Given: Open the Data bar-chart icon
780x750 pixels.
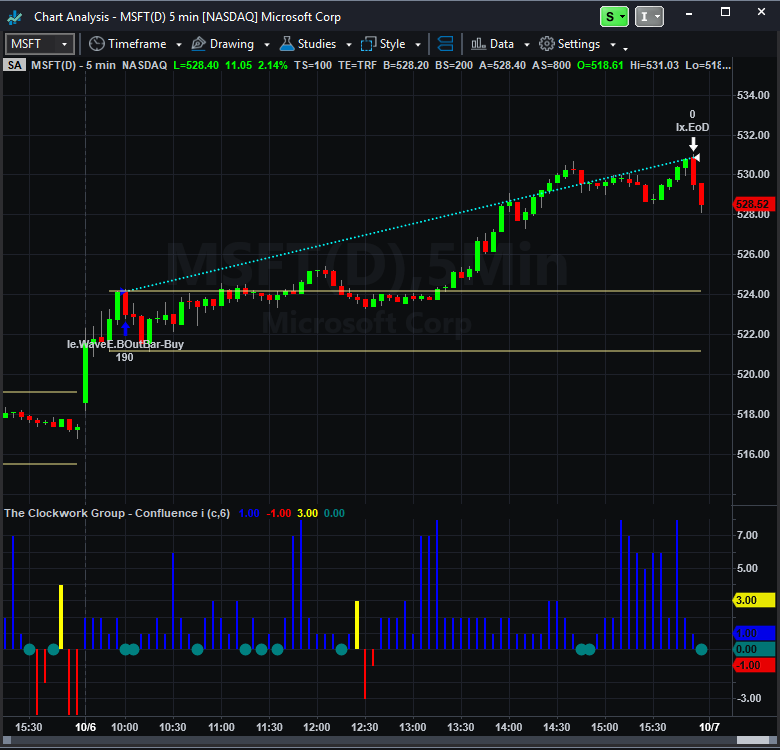Looking at the screenshot, I should click(479, 44).
